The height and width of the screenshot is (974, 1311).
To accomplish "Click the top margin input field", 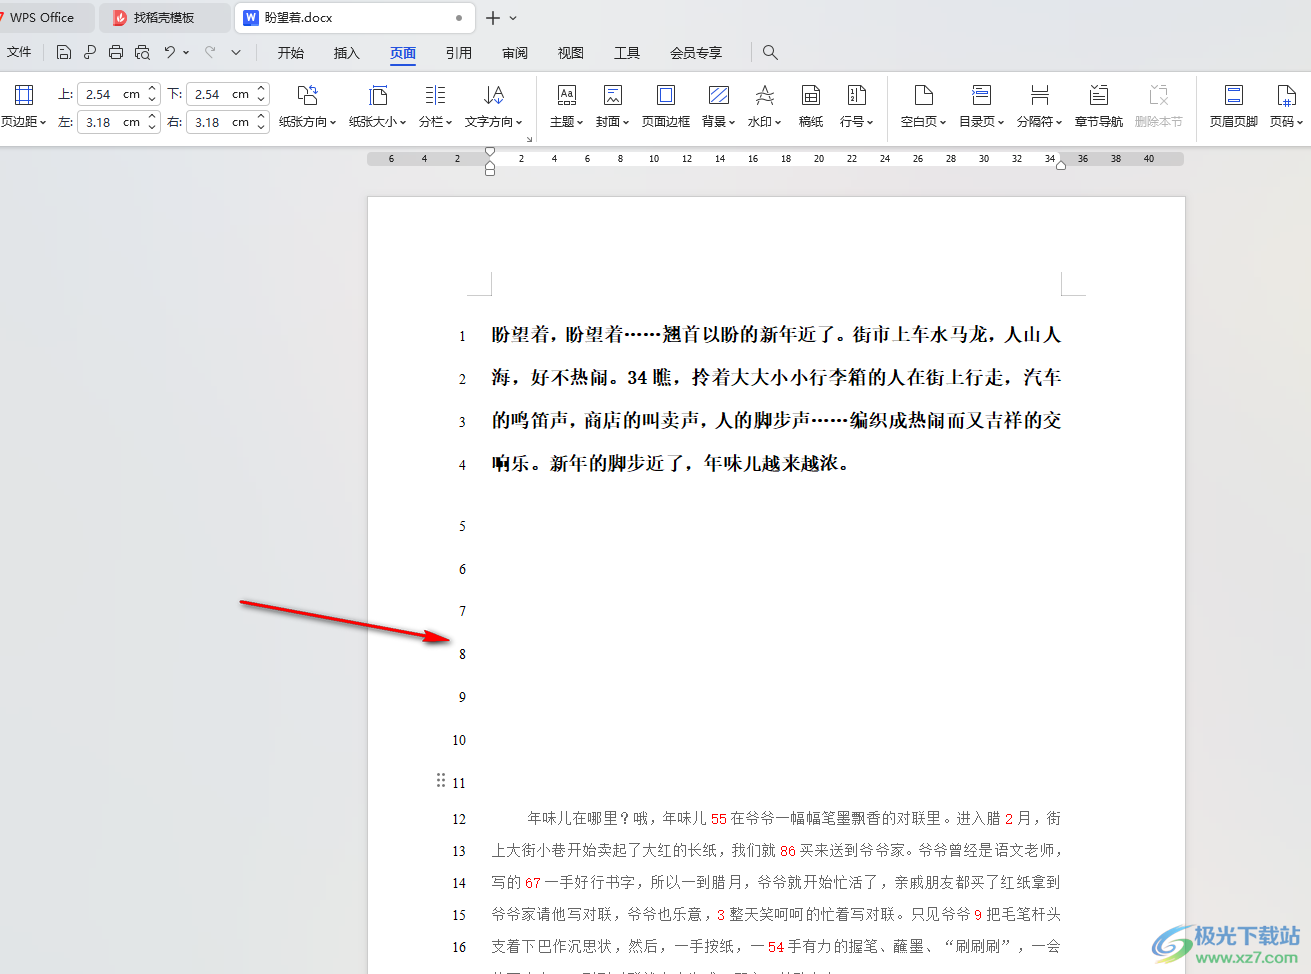I will click(x=110, y=94).
